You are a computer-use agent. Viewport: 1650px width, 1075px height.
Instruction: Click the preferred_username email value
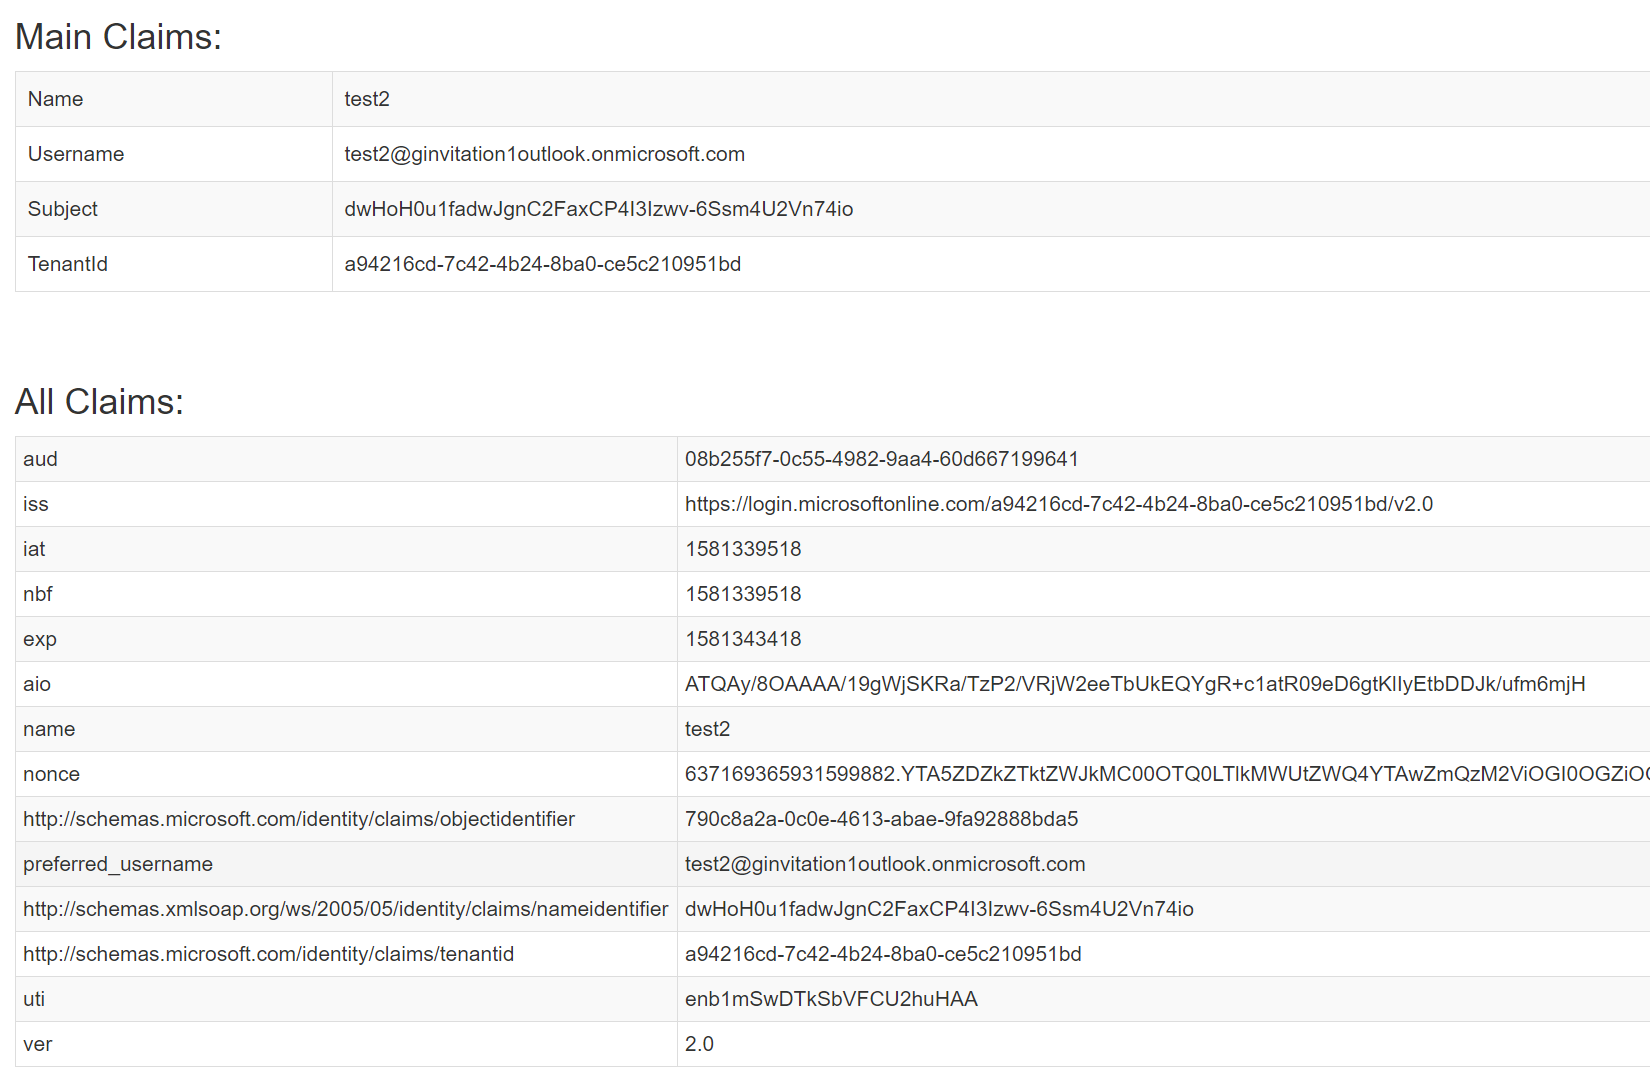click(x=884, y=864)
